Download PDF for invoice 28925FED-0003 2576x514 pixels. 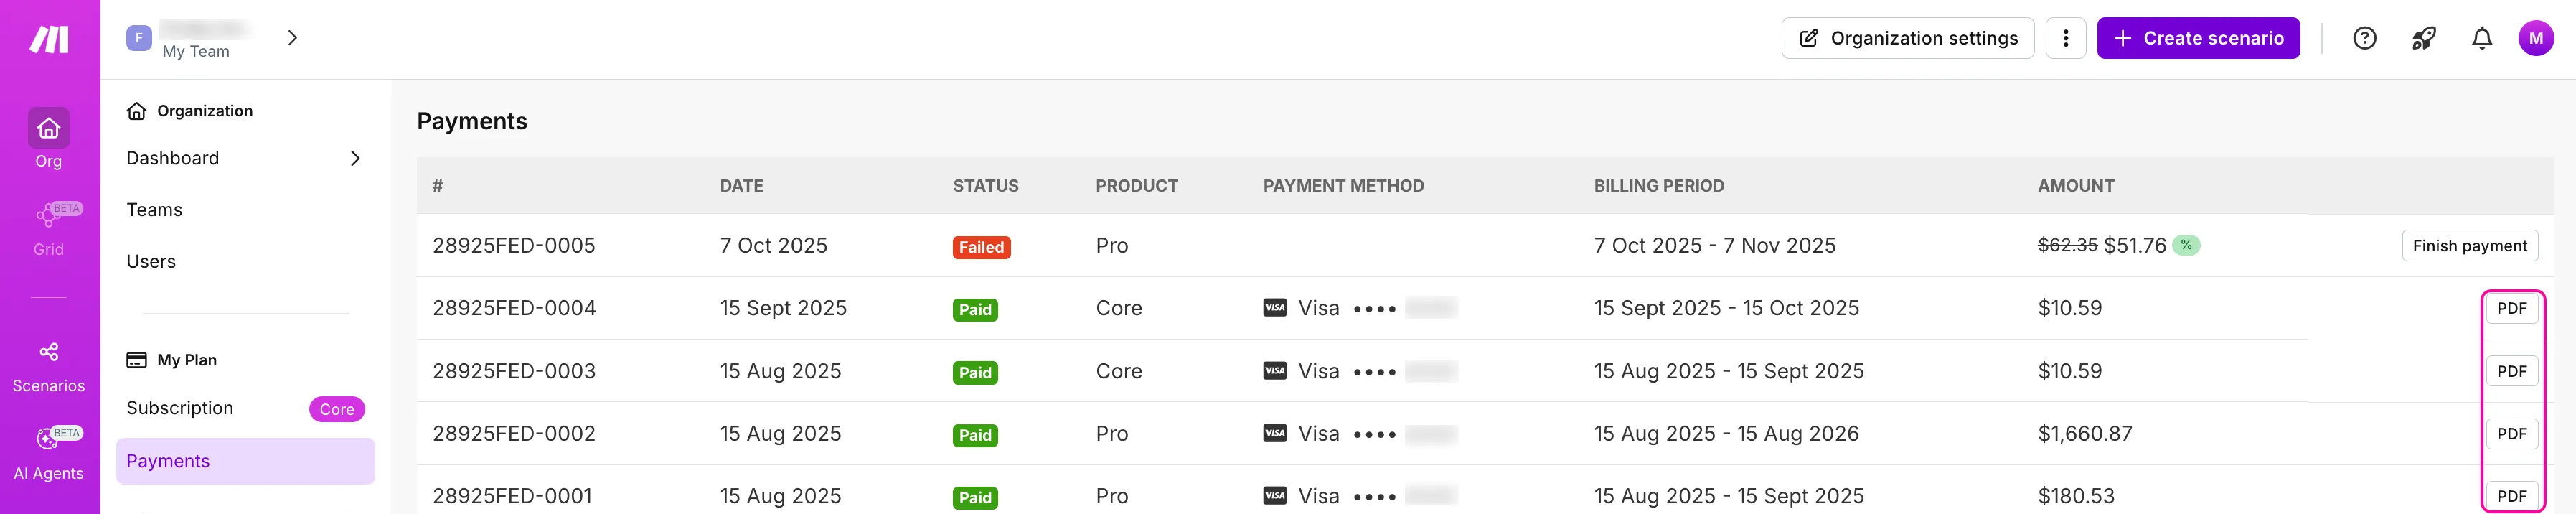coord(2511,371)
